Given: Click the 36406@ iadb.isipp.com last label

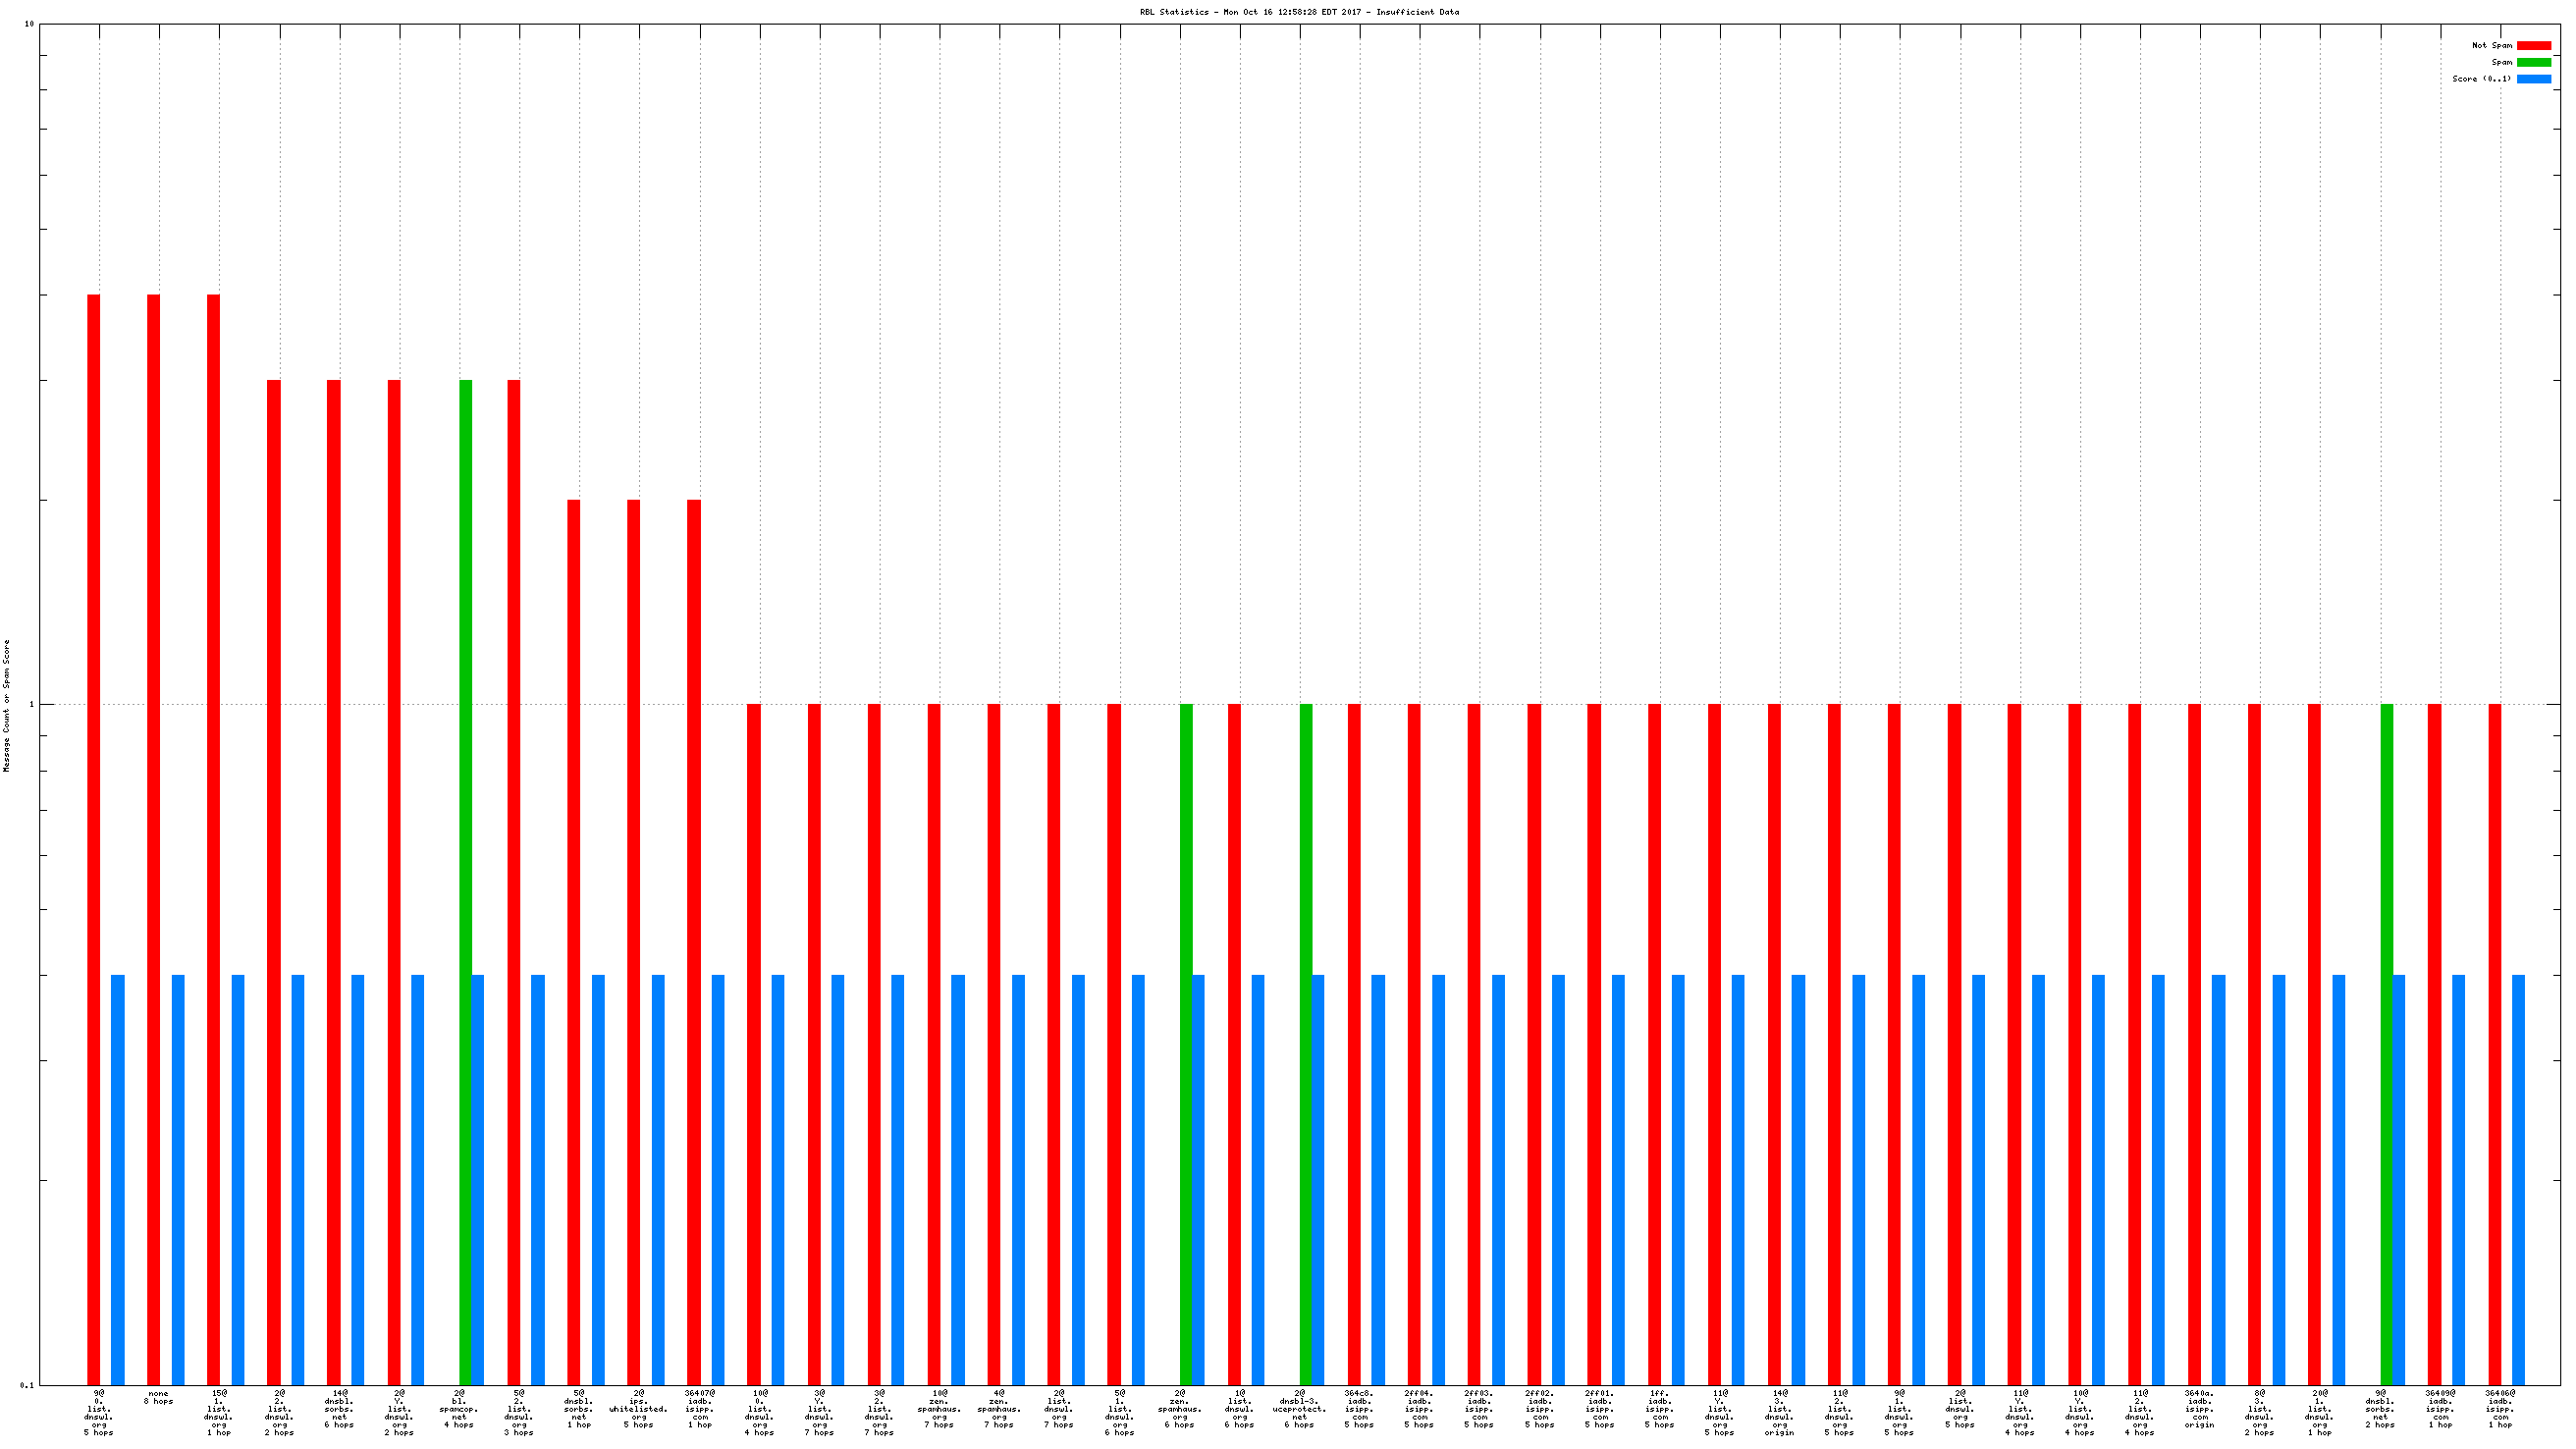Looking at the screenshot, I should click(2500, 1409).
